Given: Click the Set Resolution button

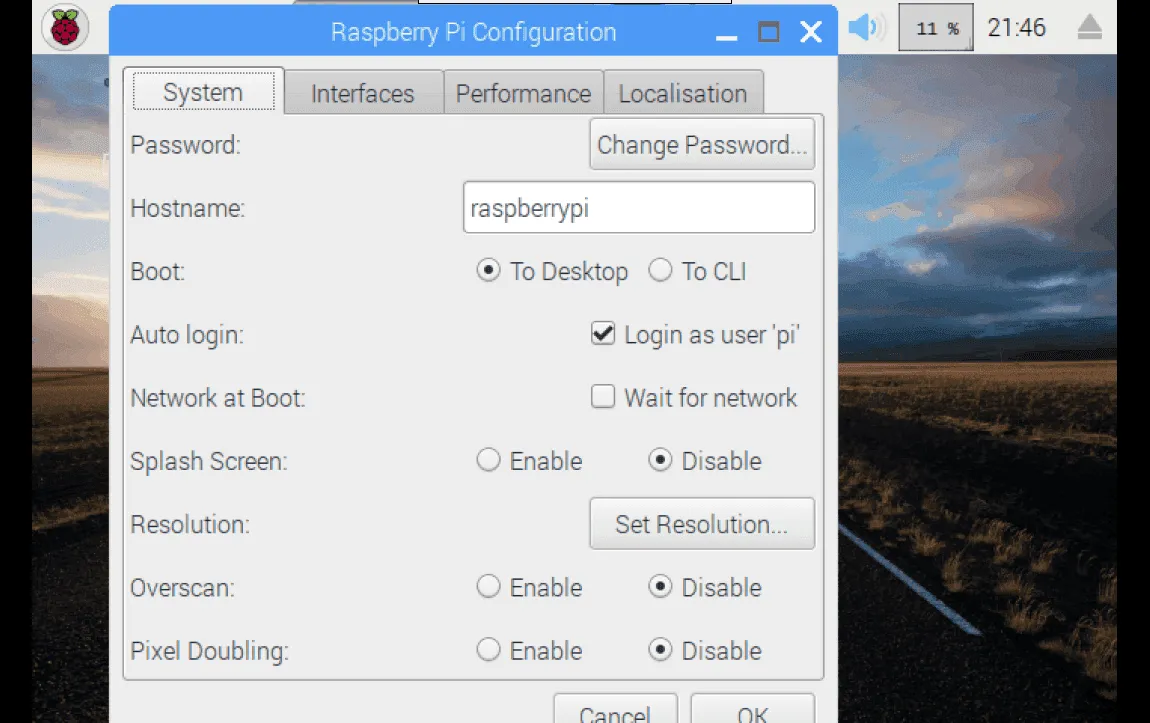Looking at the screenshot, I should click(x=701, y=524).
